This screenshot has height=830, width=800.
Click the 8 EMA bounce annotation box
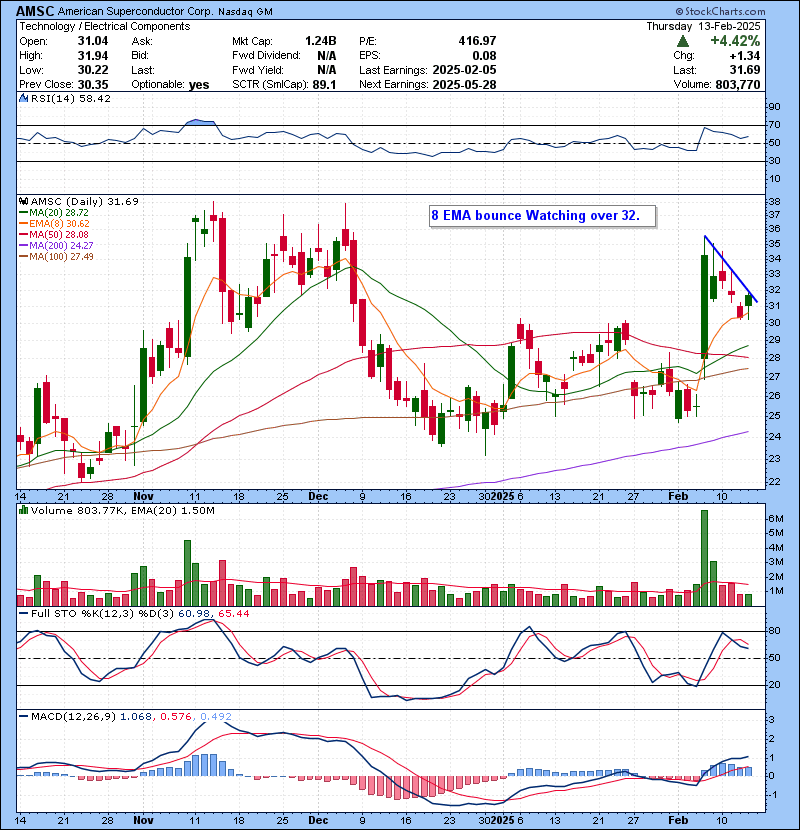[543, 216]
